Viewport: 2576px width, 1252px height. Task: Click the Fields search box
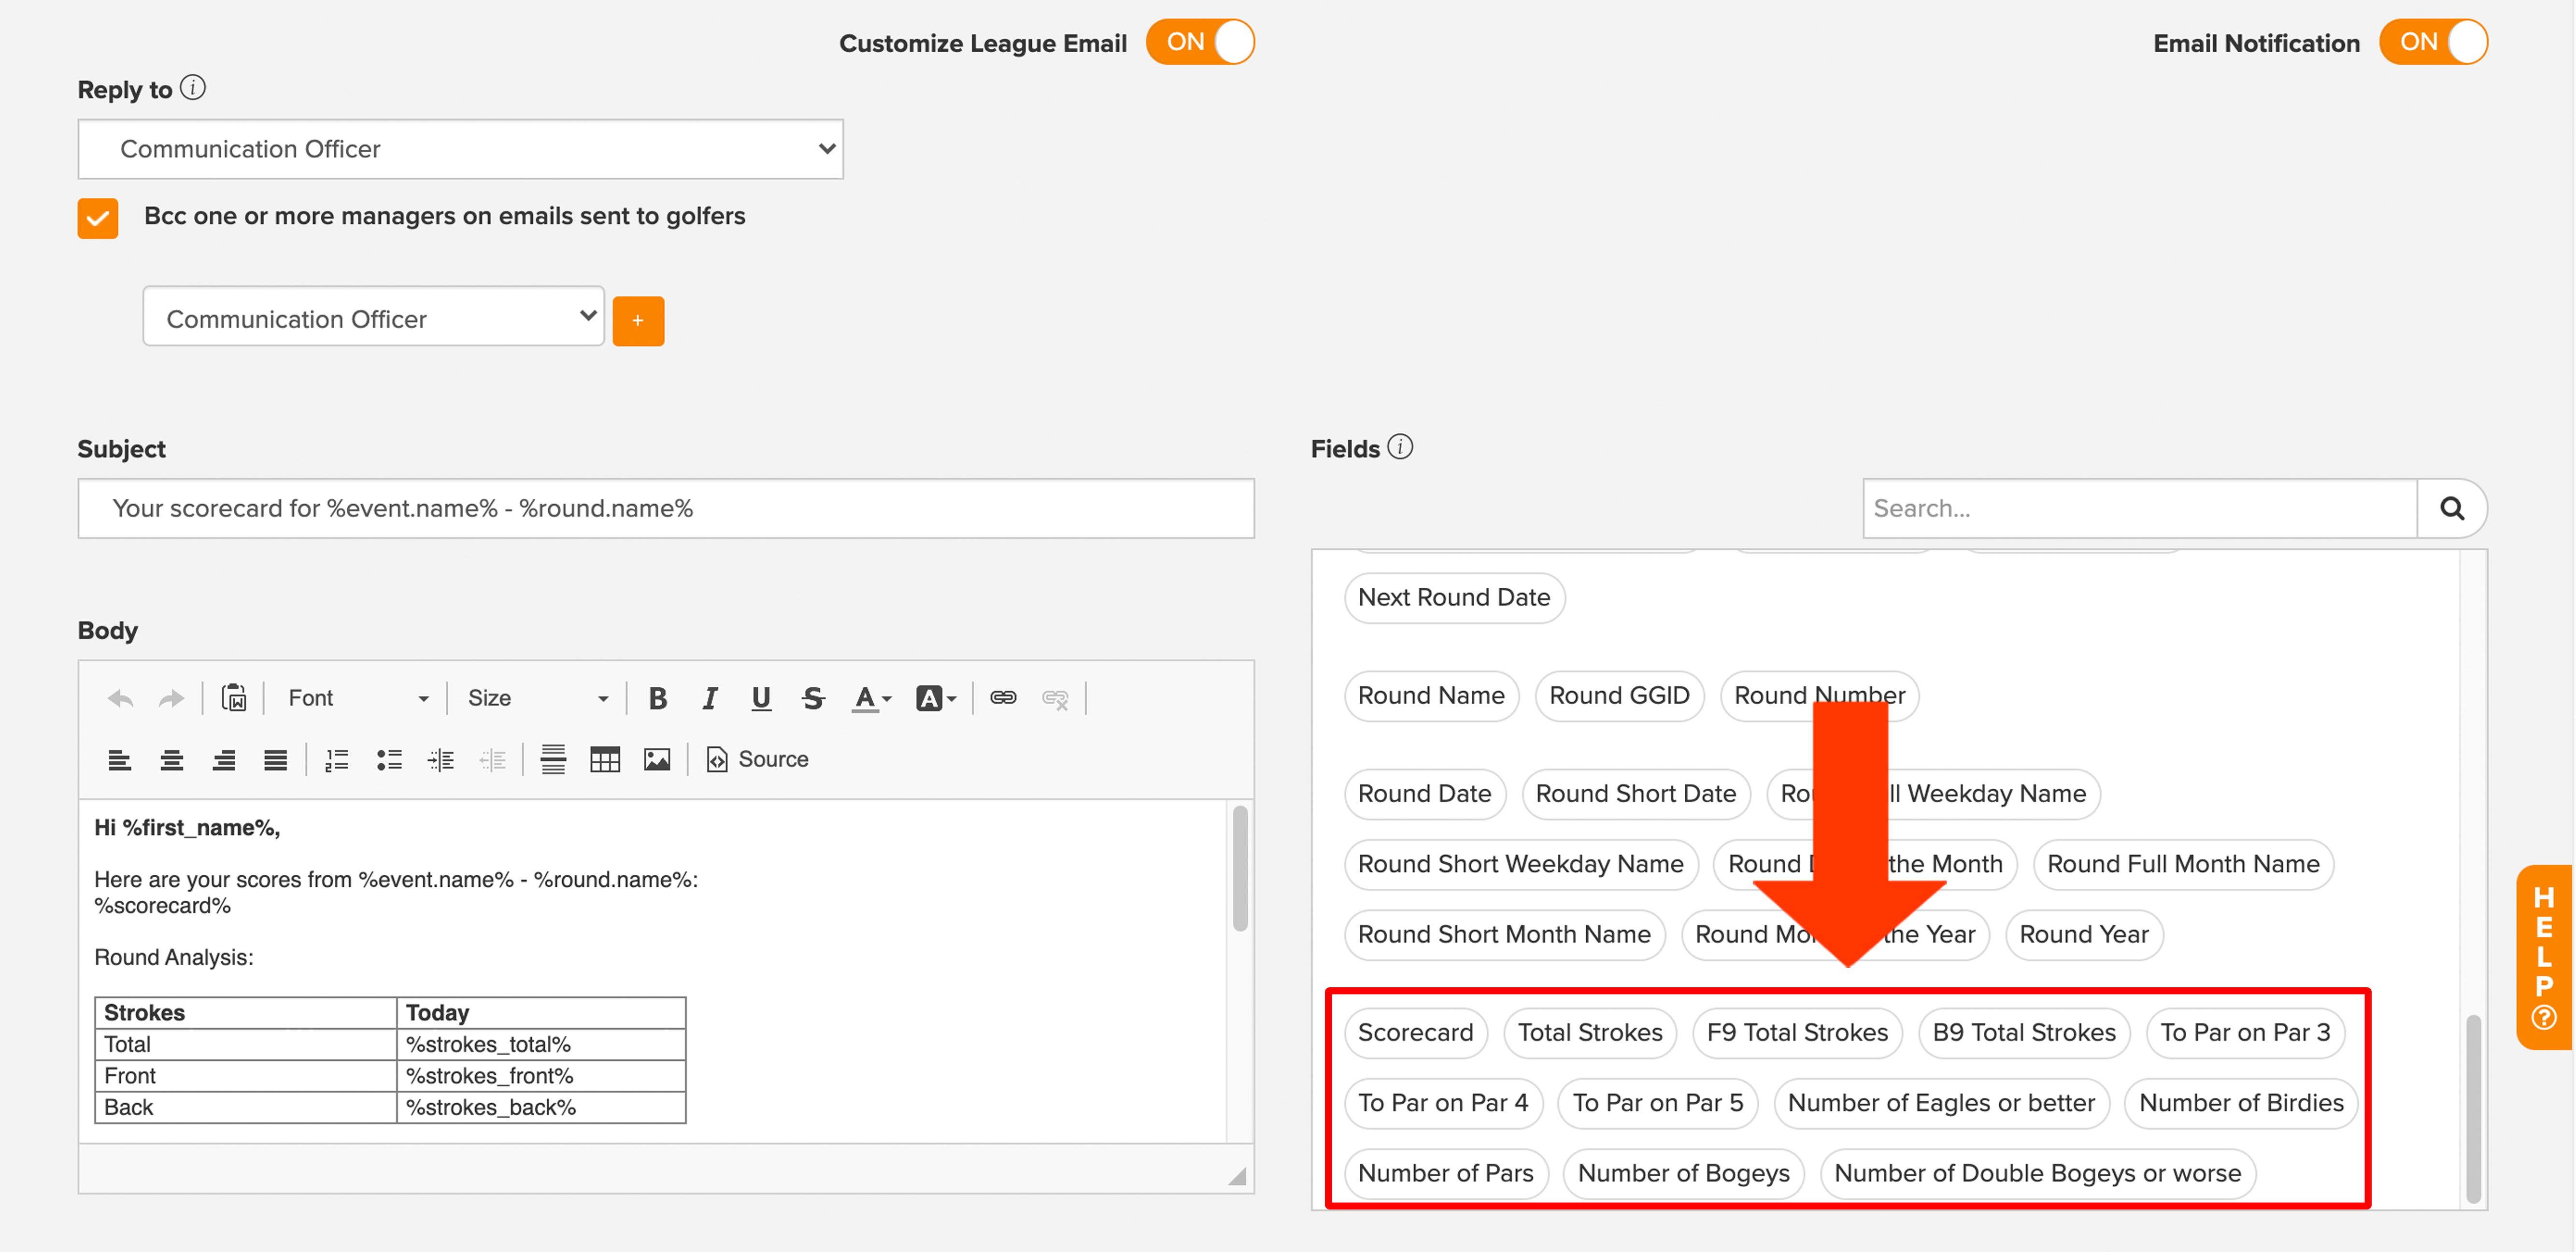pos(2140,509)
